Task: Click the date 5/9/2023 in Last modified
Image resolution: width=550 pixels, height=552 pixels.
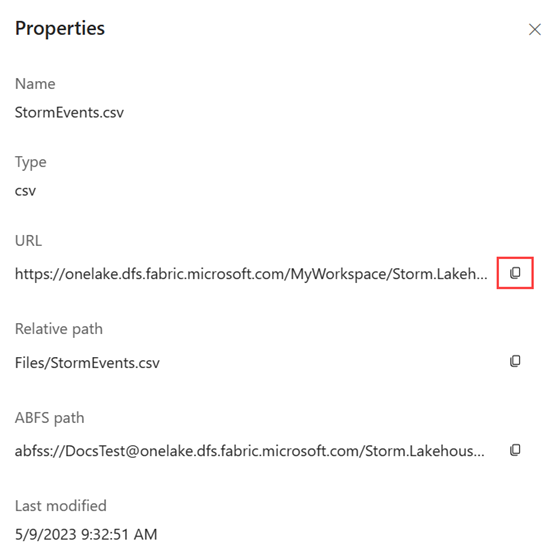Action: (x=46, y=534)
